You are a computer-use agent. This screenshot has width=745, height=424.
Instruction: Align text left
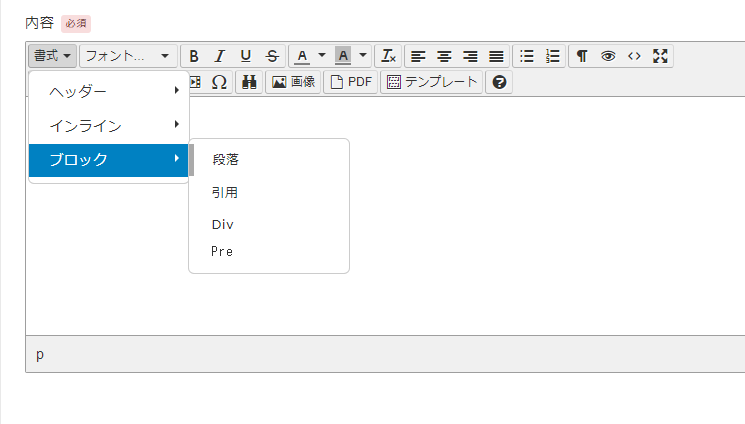418,56
